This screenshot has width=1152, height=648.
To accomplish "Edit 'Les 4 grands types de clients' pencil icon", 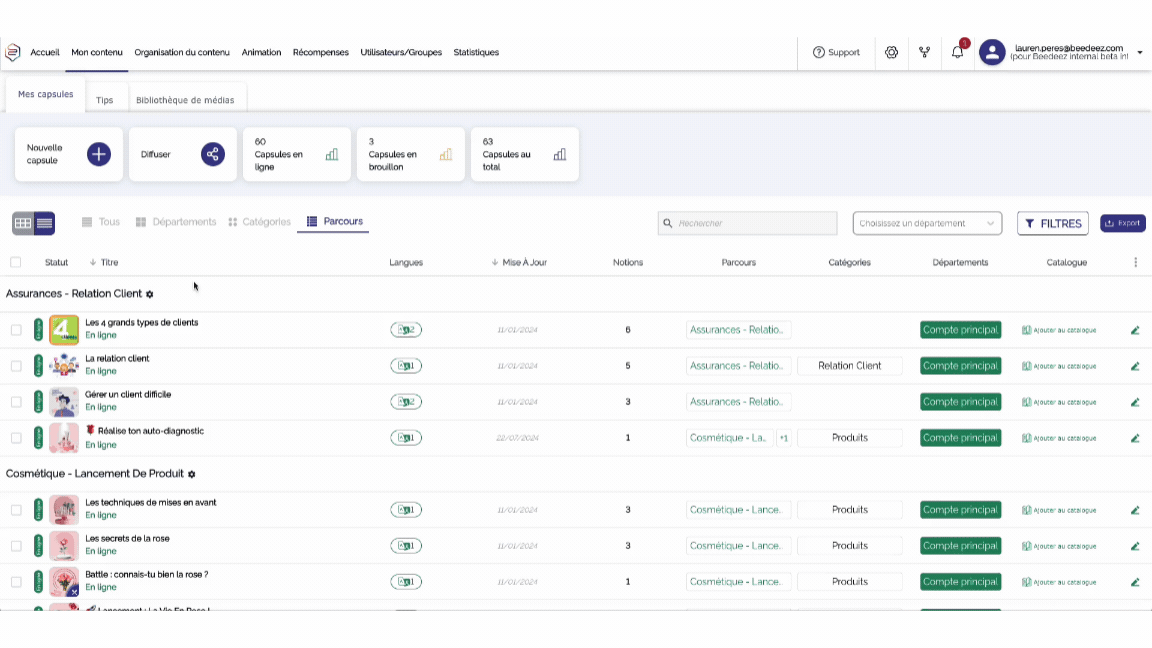I will tap(1135, 330).
